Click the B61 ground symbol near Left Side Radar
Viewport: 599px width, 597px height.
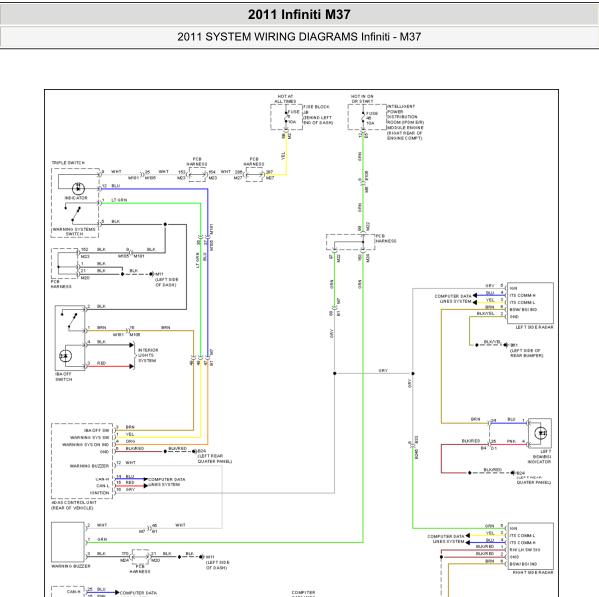[506, 345]
